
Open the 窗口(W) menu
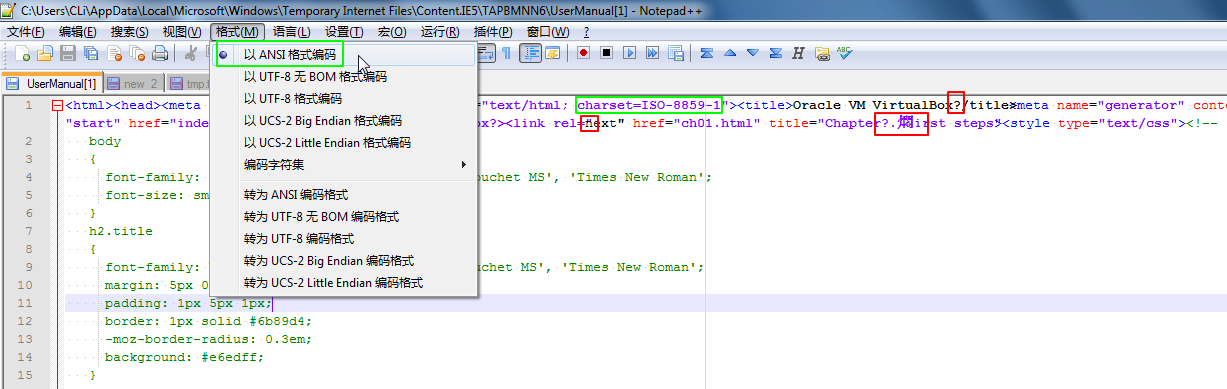click(548, 32)
